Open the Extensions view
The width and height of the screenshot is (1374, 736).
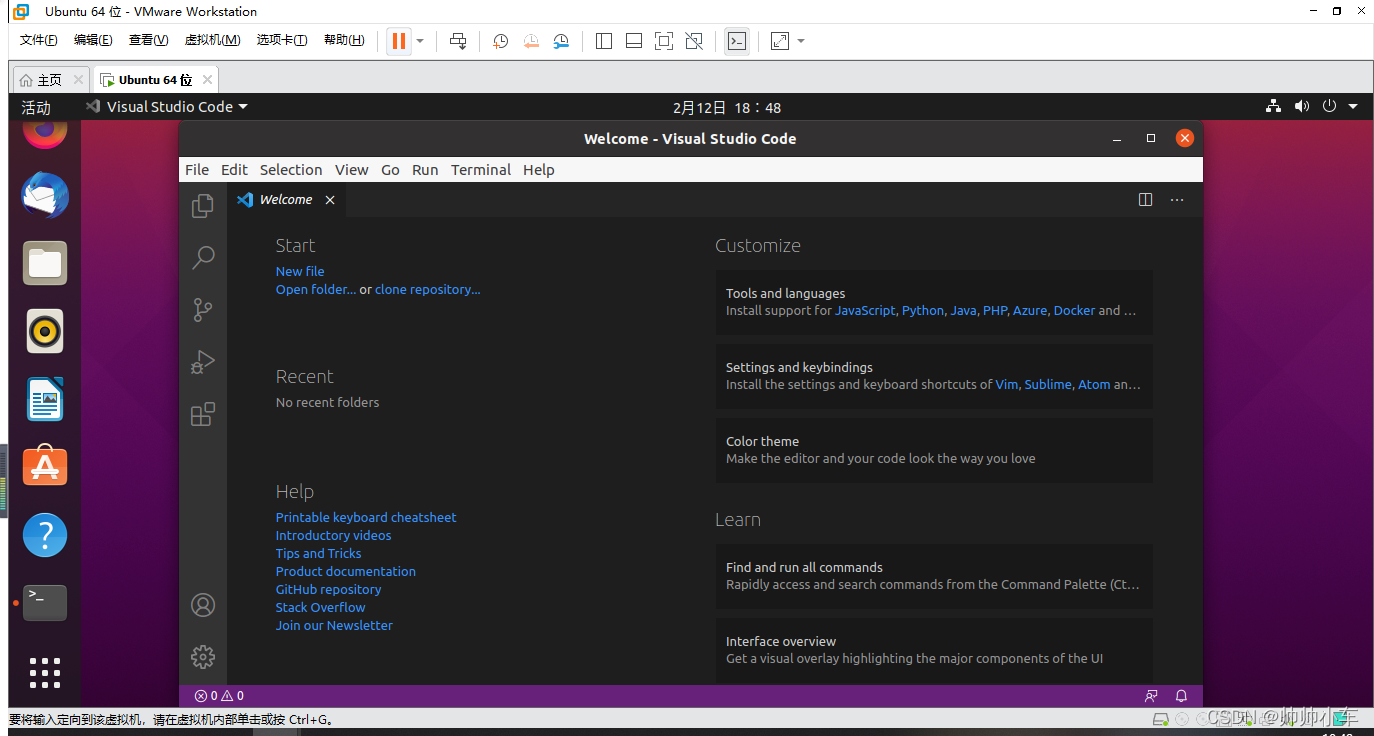(x=203, y=413)
